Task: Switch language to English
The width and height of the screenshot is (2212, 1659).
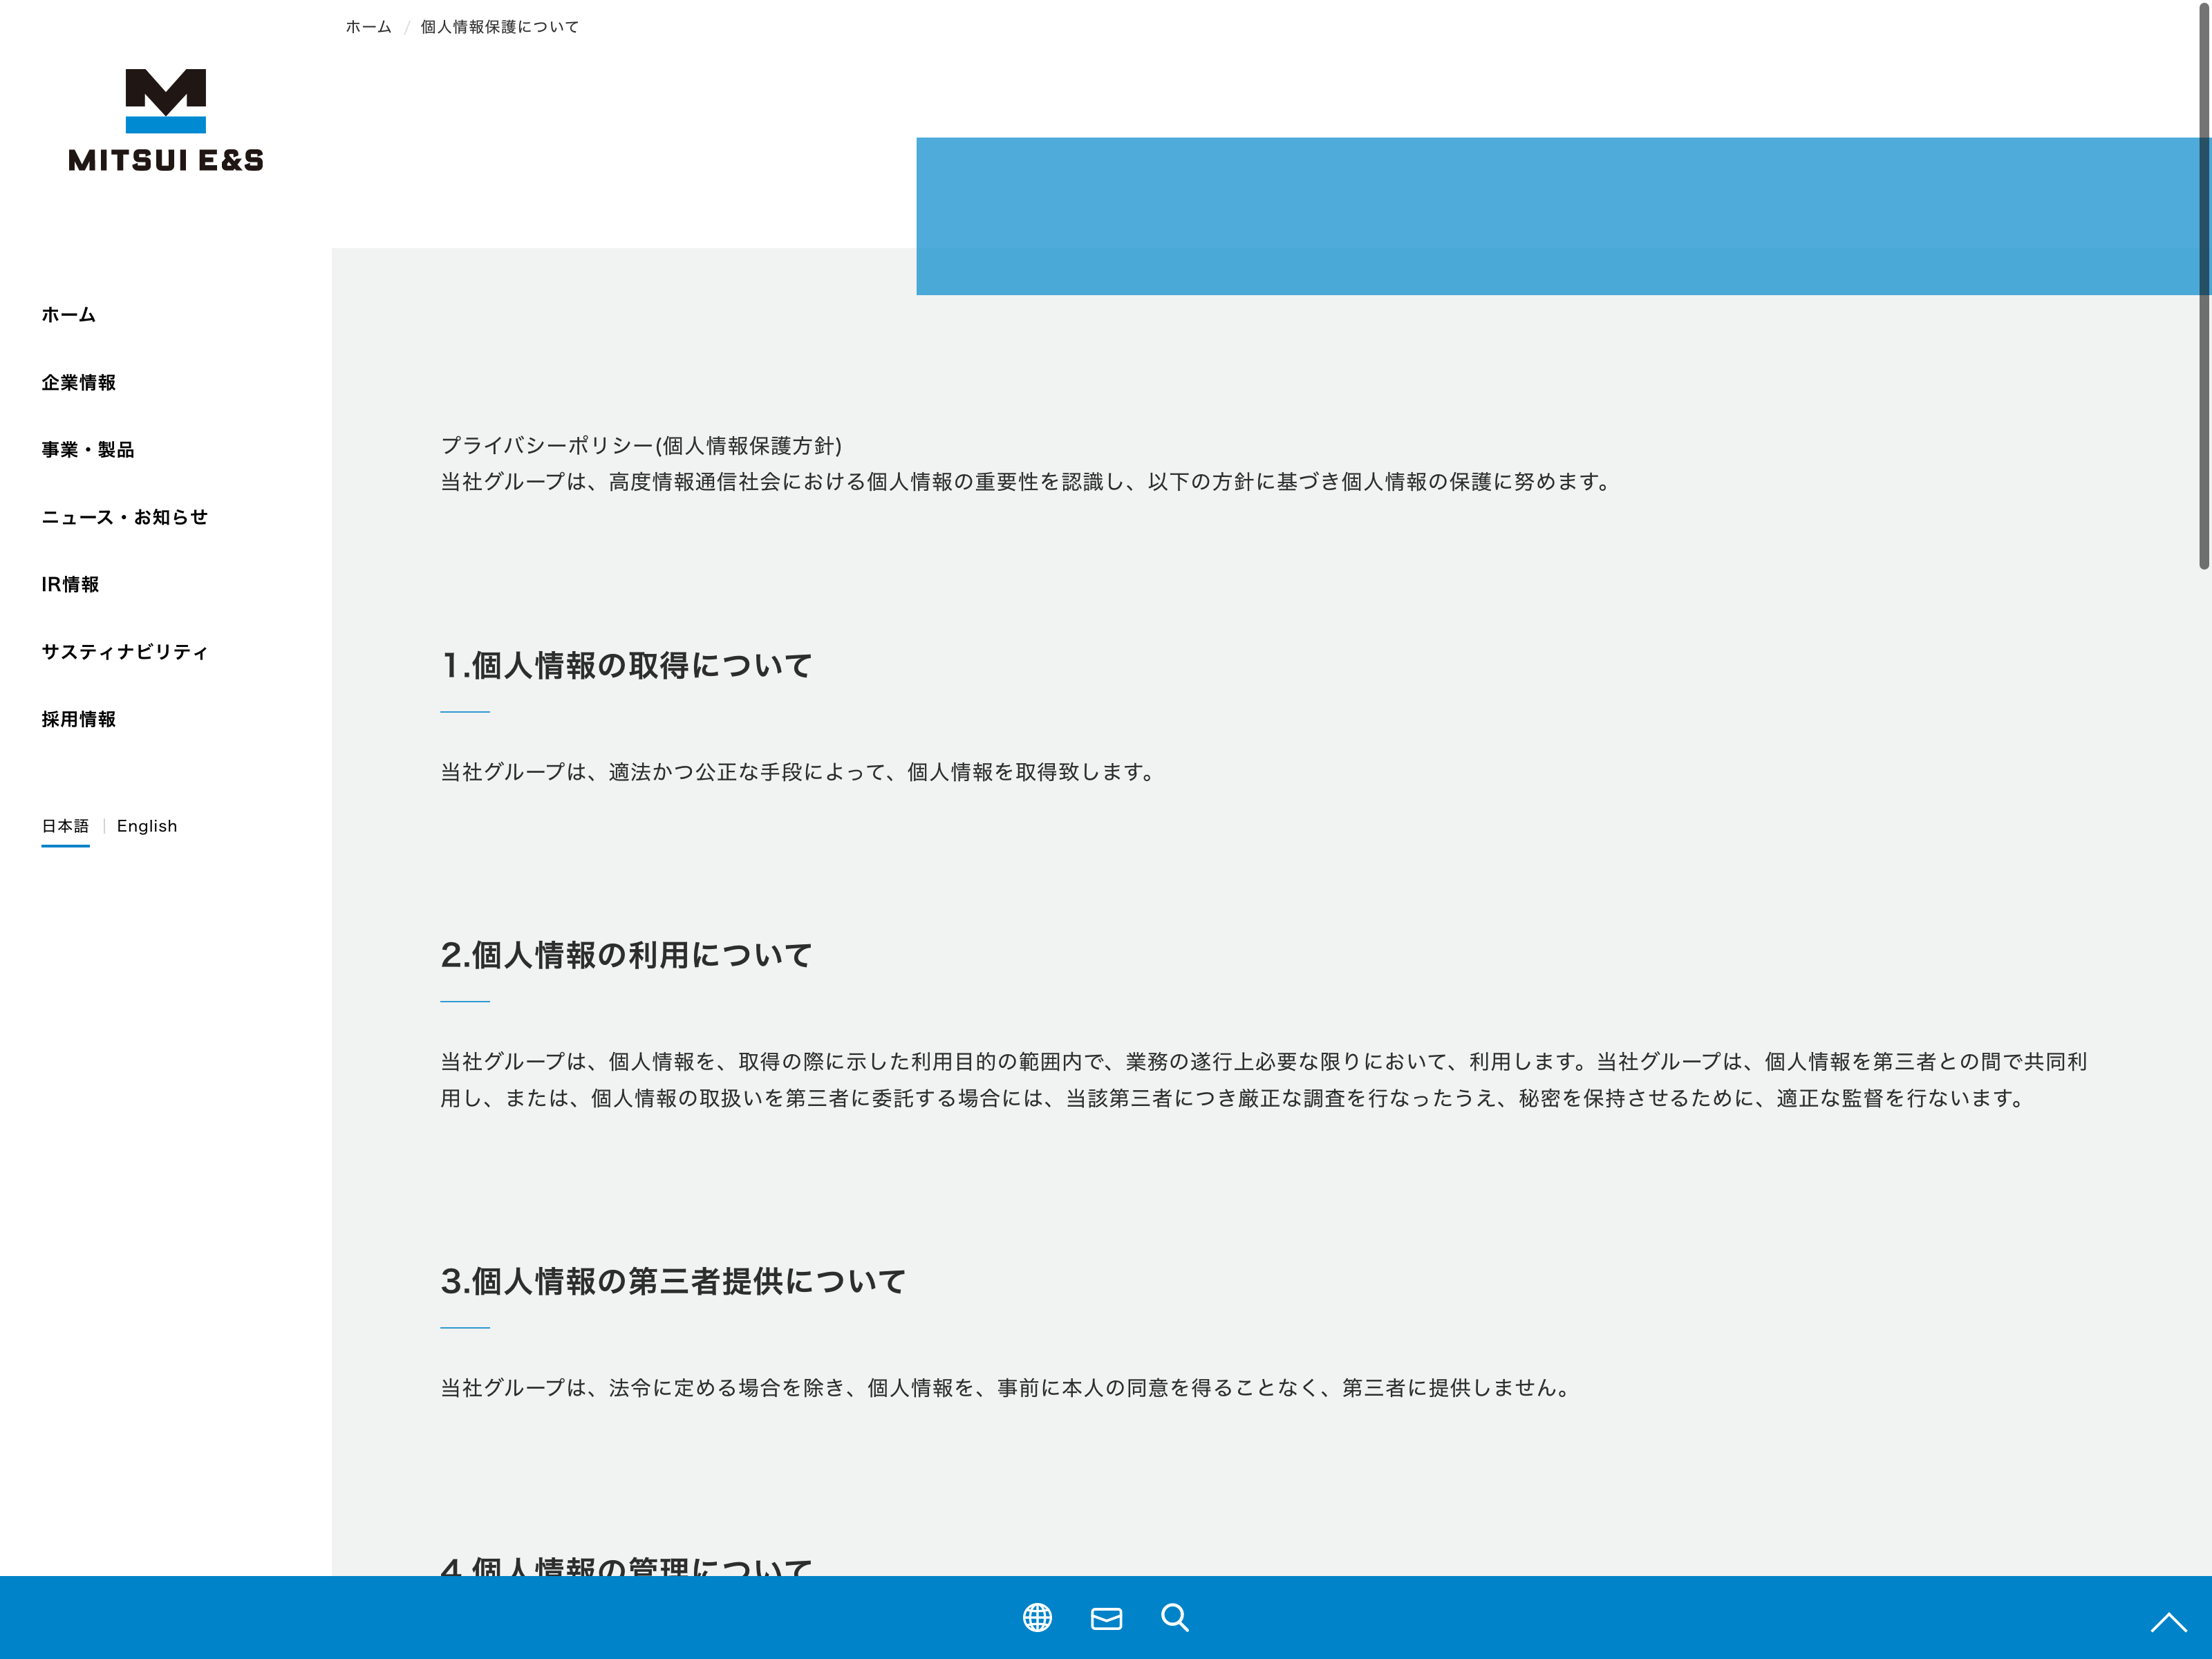Action: (147, 826)
